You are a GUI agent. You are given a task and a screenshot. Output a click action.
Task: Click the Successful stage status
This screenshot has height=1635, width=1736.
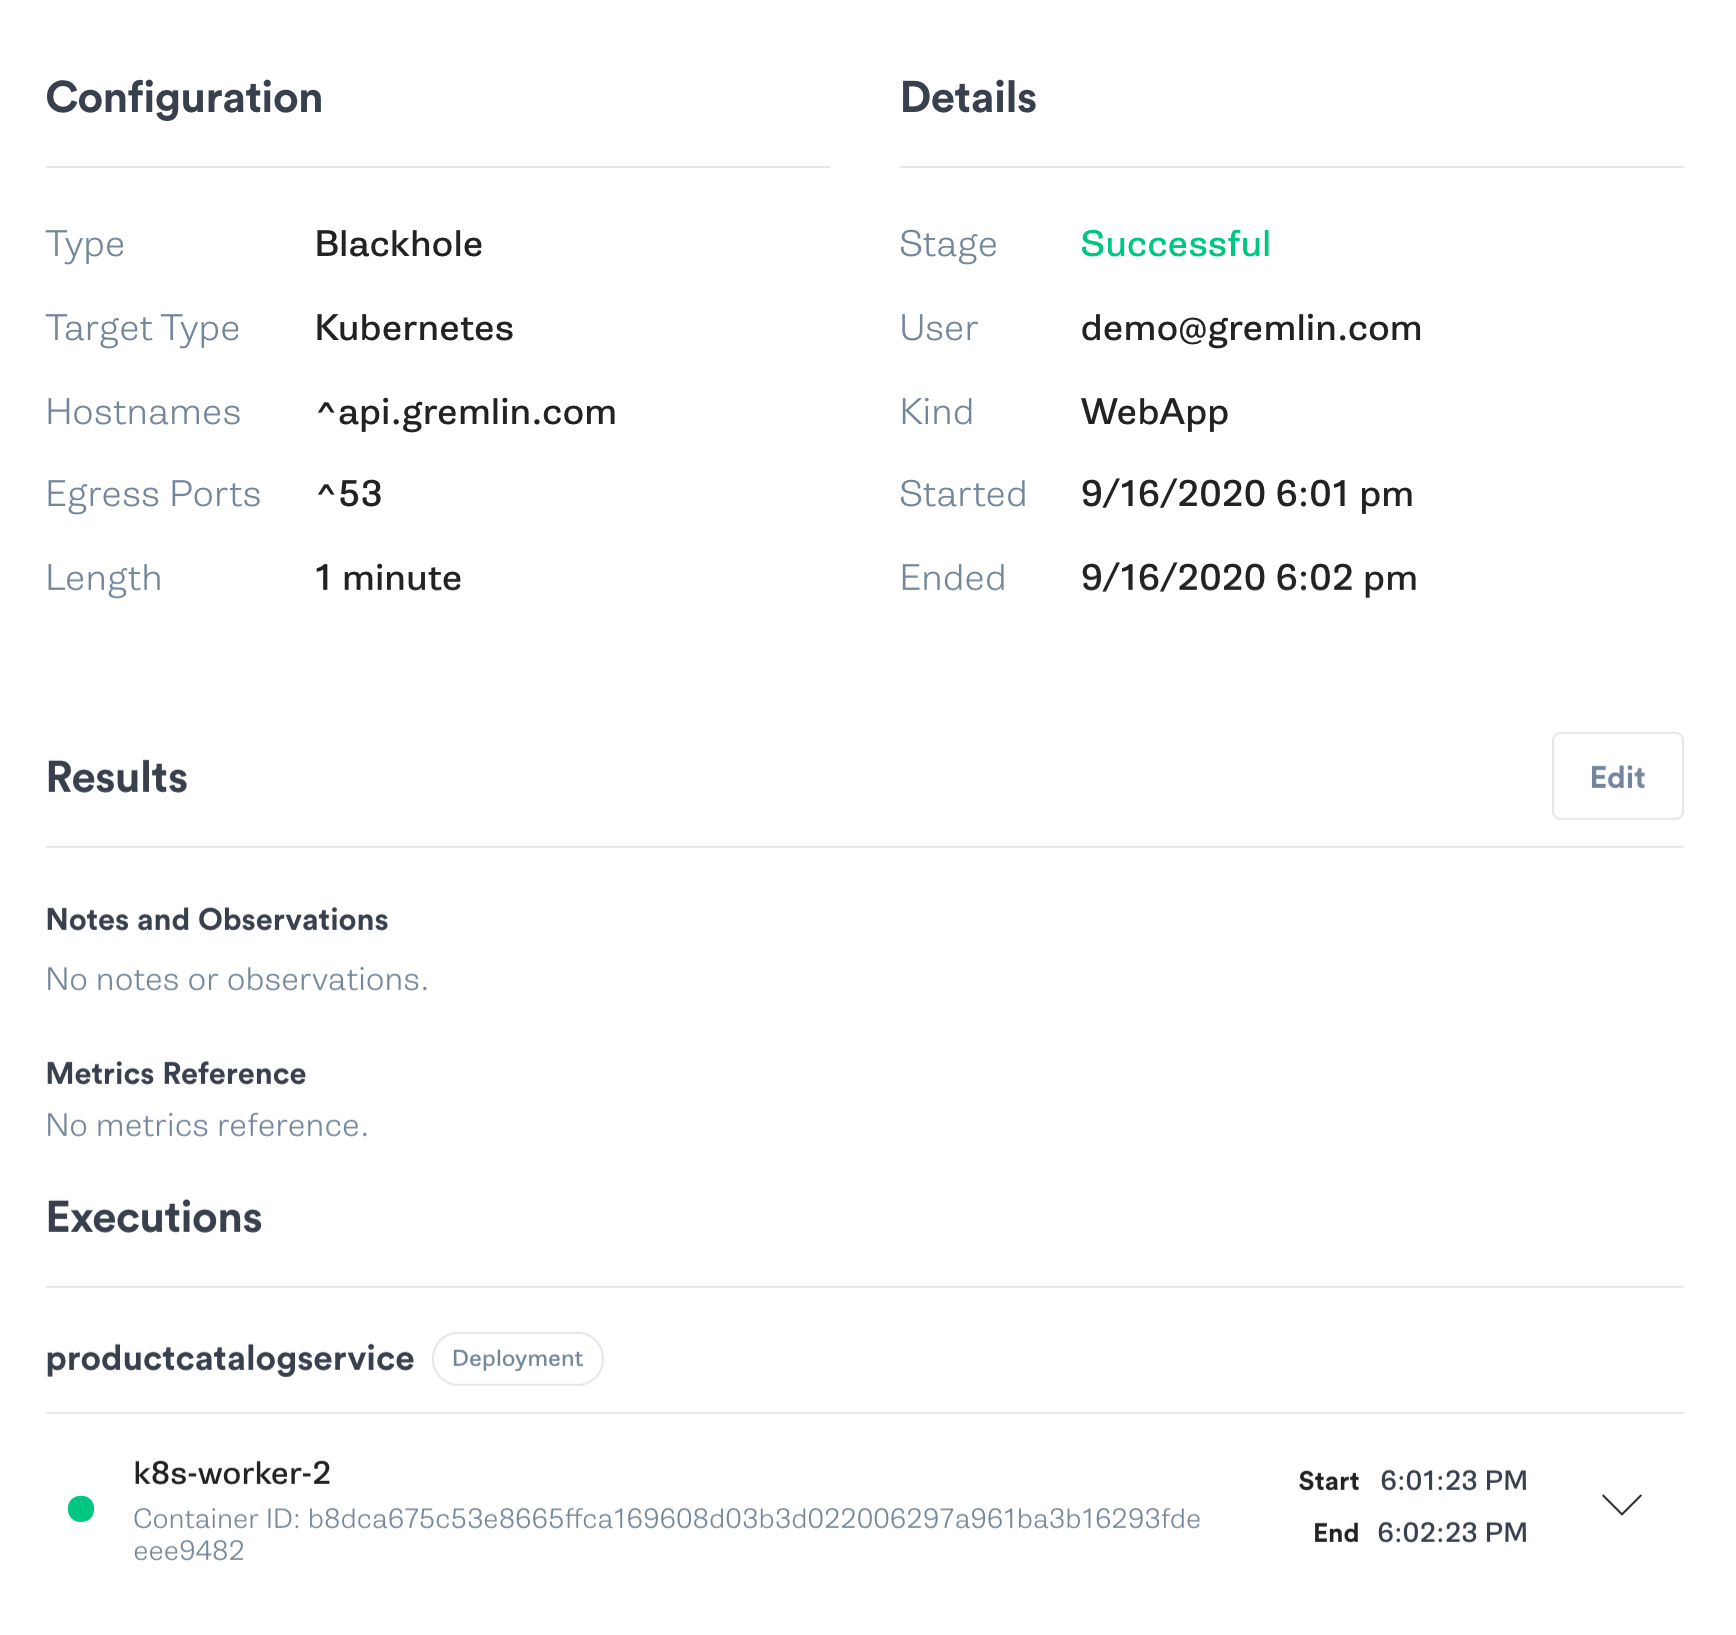click(1175, 244)
